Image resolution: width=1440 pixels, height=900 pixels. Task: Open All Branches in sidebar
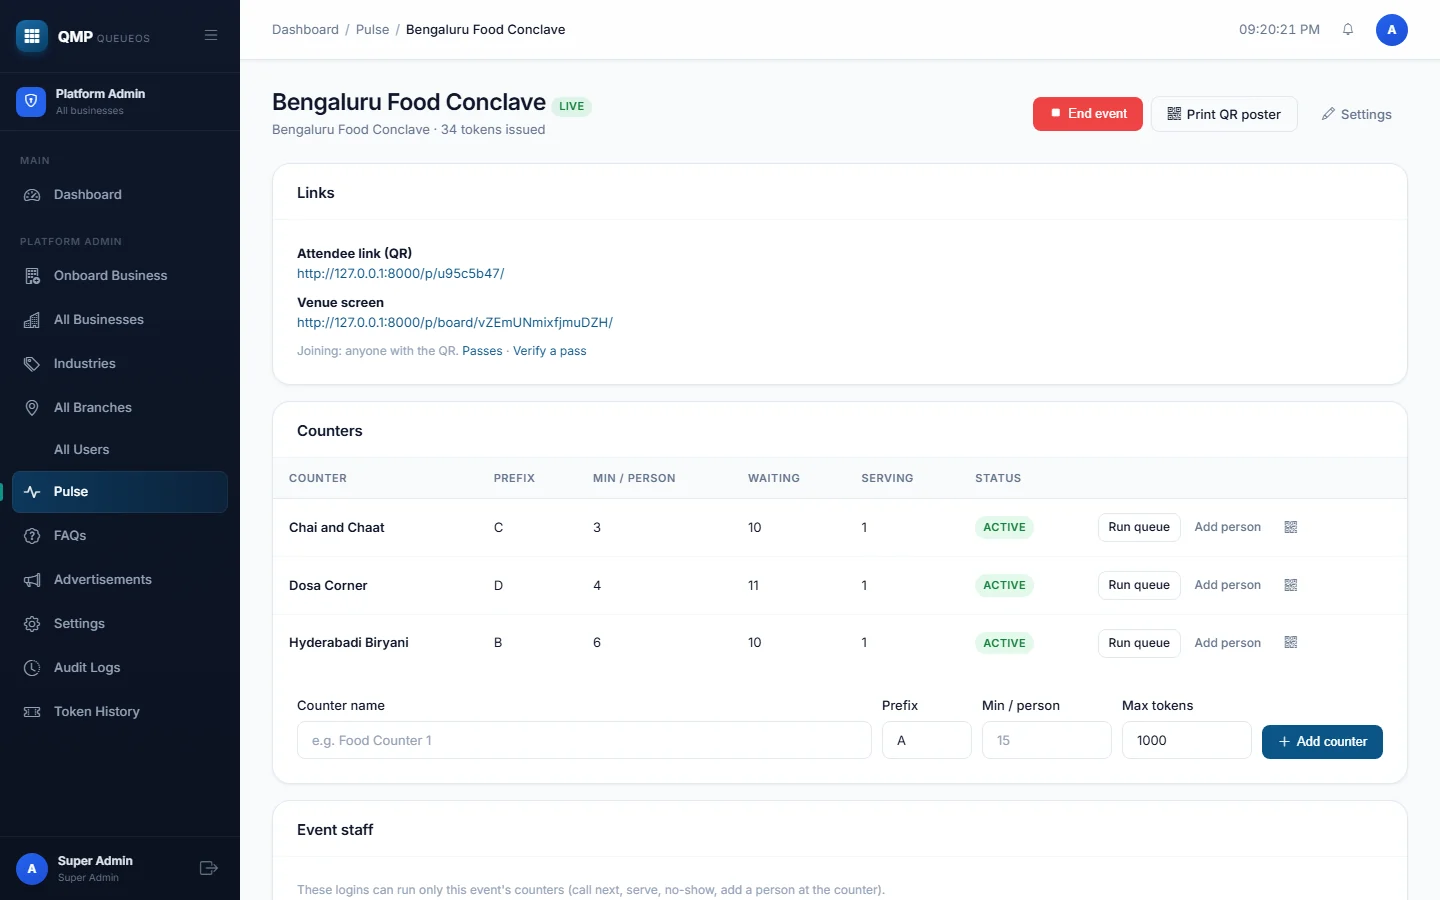(x=120, y=408)
